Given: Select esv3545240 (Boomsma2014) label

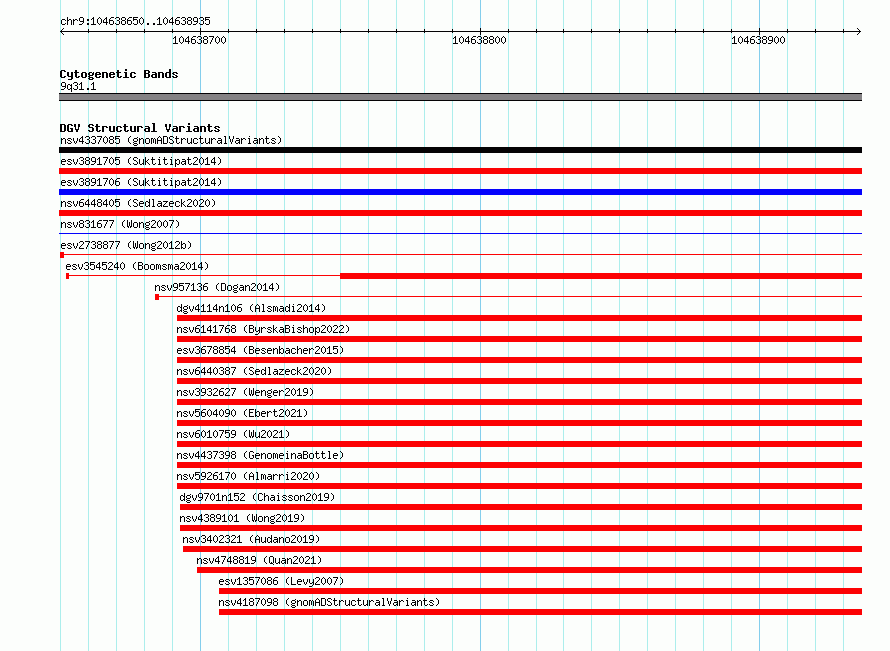Looking at the screenshot, I should point(137,266).
